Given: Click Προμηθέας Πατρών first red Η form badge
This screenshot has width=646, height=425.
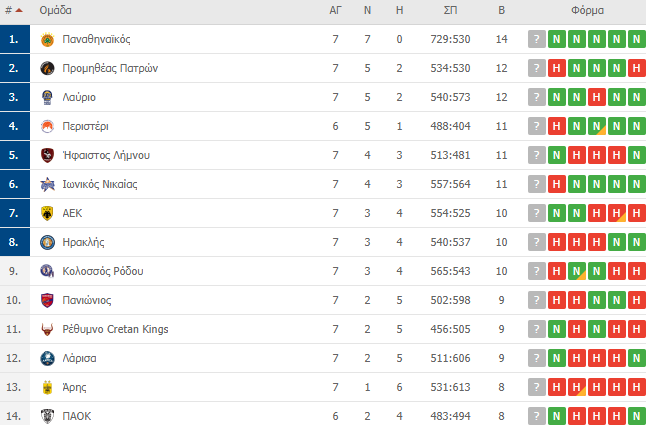Looking at the screenshot, I should tap(557, 68).
